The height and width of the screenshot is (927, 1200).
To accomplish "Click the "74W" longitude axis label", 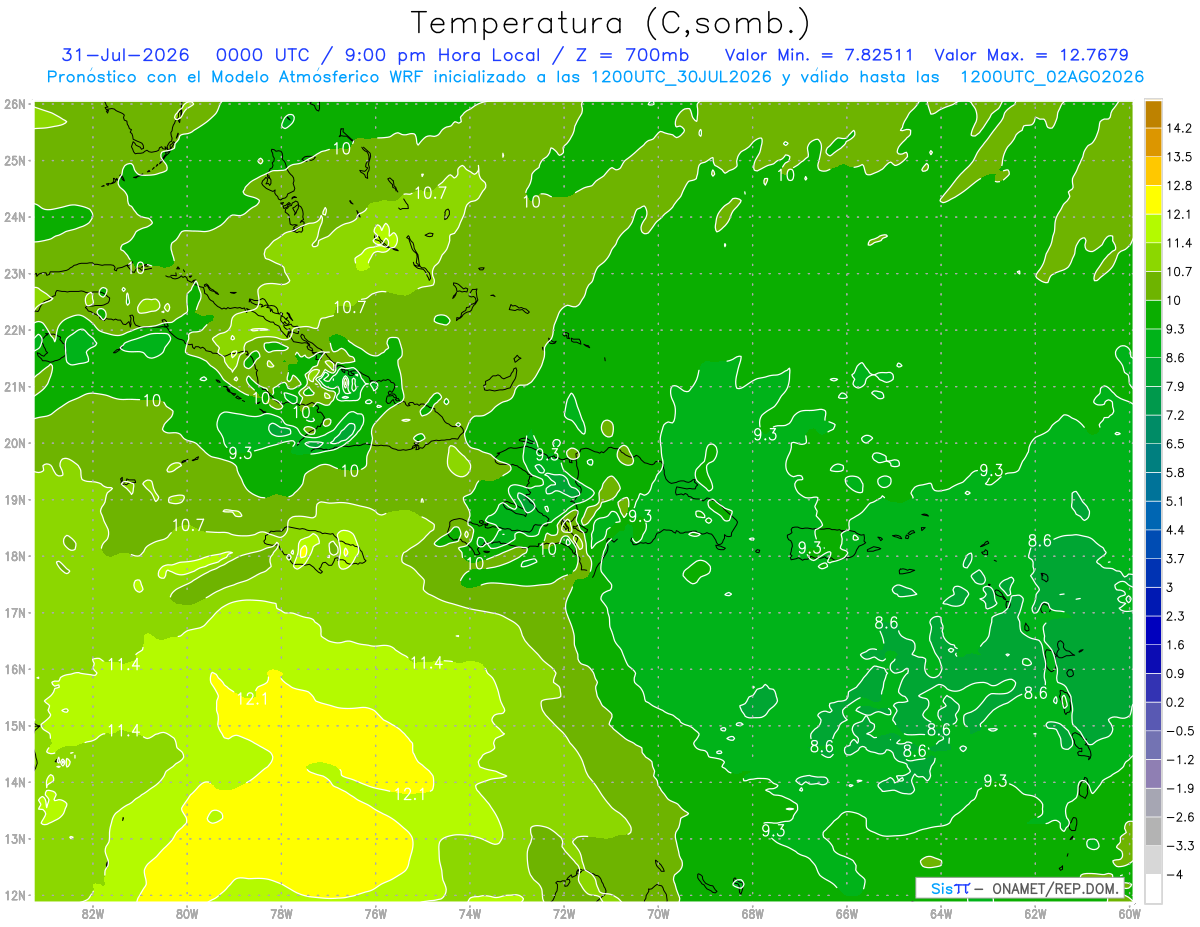I will point(470,913).
